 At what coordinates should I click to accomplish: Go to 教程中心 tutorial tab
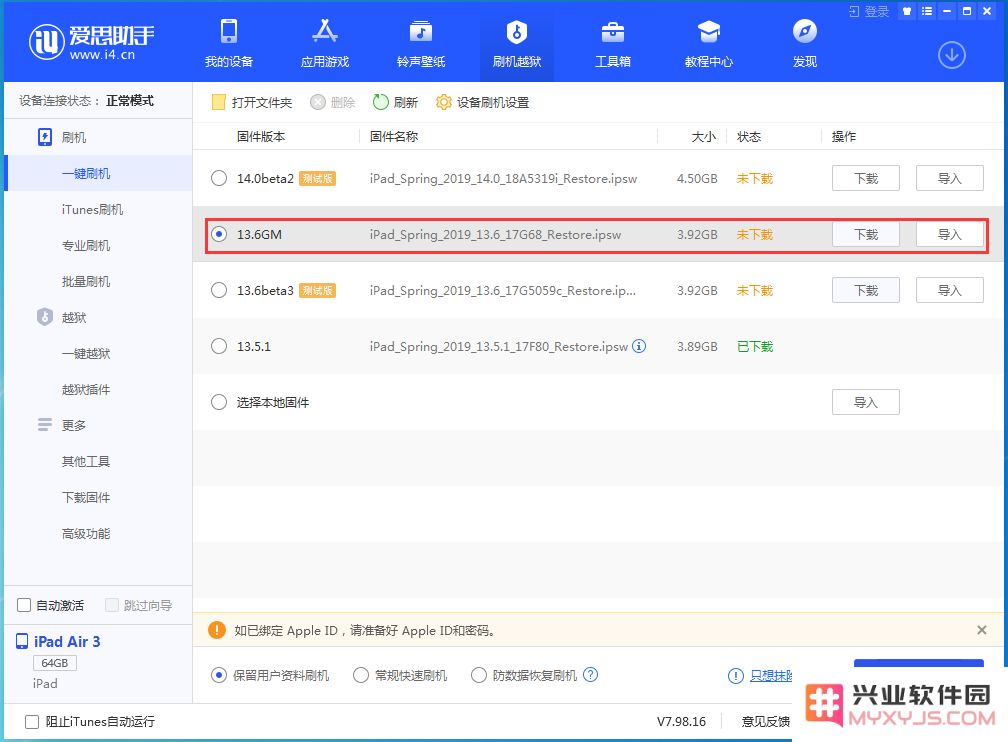coord(708,43)
